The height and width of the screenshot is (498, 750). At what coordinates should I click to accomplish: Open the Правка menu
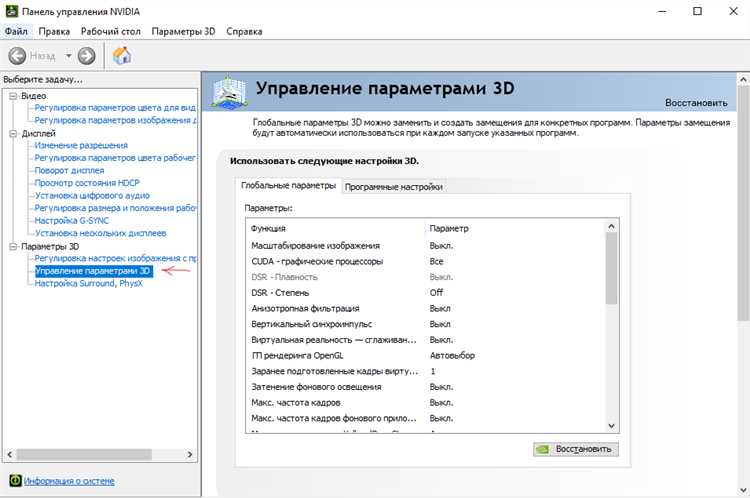54,31
